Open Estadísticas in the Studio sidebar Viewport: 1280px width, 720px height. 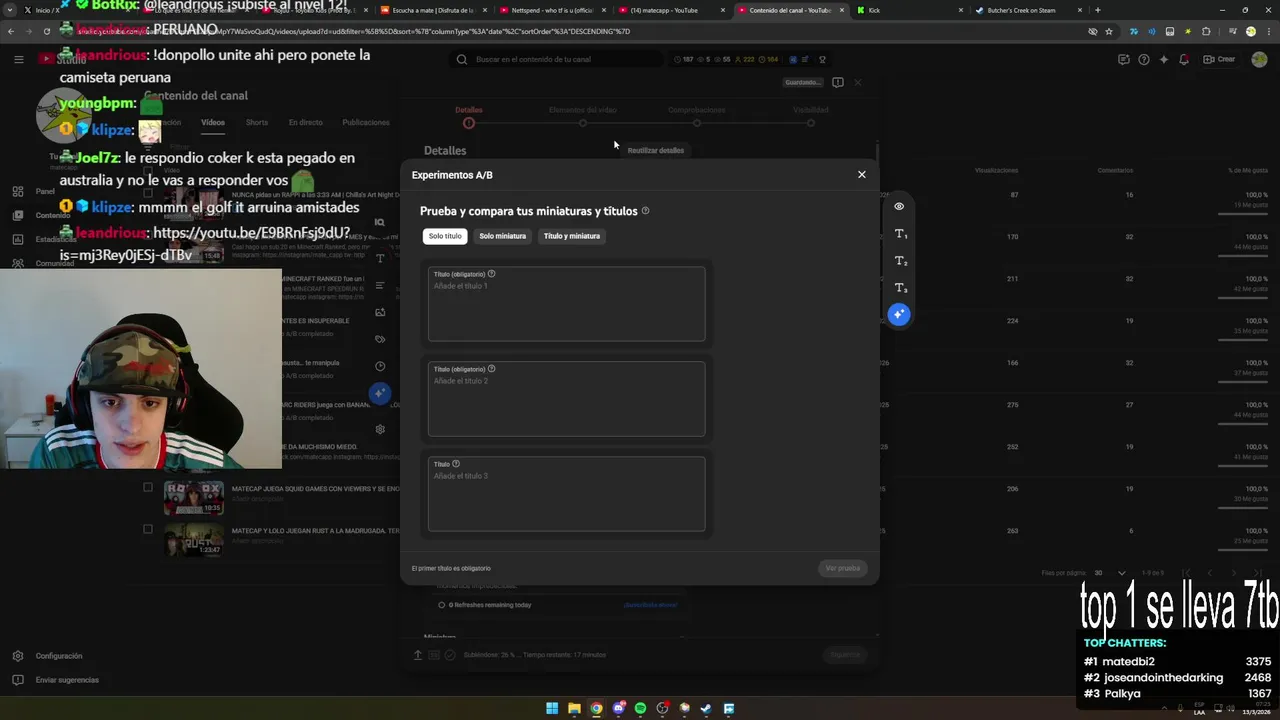click(x=56, y=239)
